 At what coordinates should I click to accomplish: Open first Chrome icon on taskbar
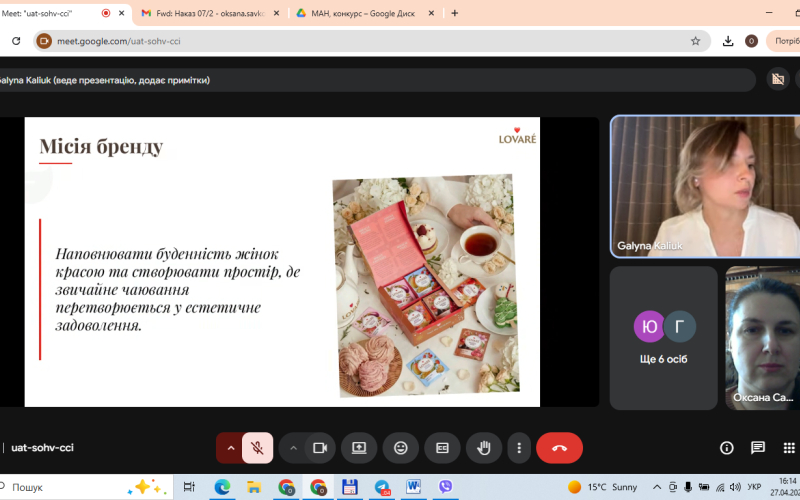[286, 487]
